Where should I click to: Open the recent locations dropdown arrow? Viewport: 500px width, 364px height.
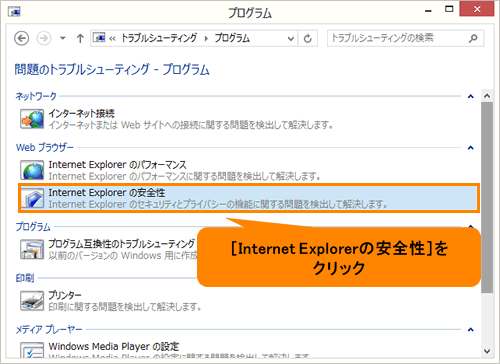point(62,38)
